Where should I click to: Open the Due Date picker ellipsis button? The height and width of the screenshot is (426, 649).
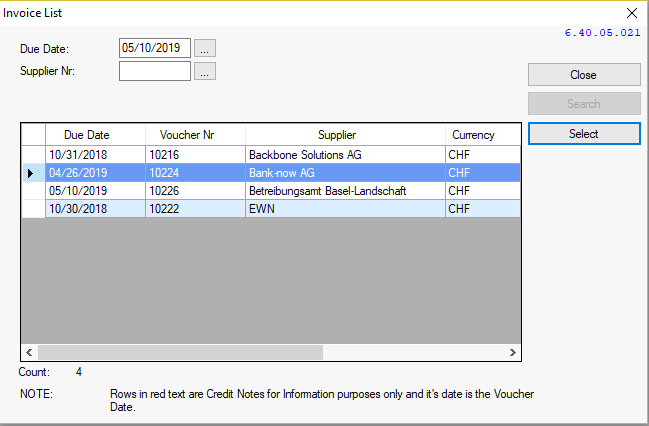click(205, 48)
